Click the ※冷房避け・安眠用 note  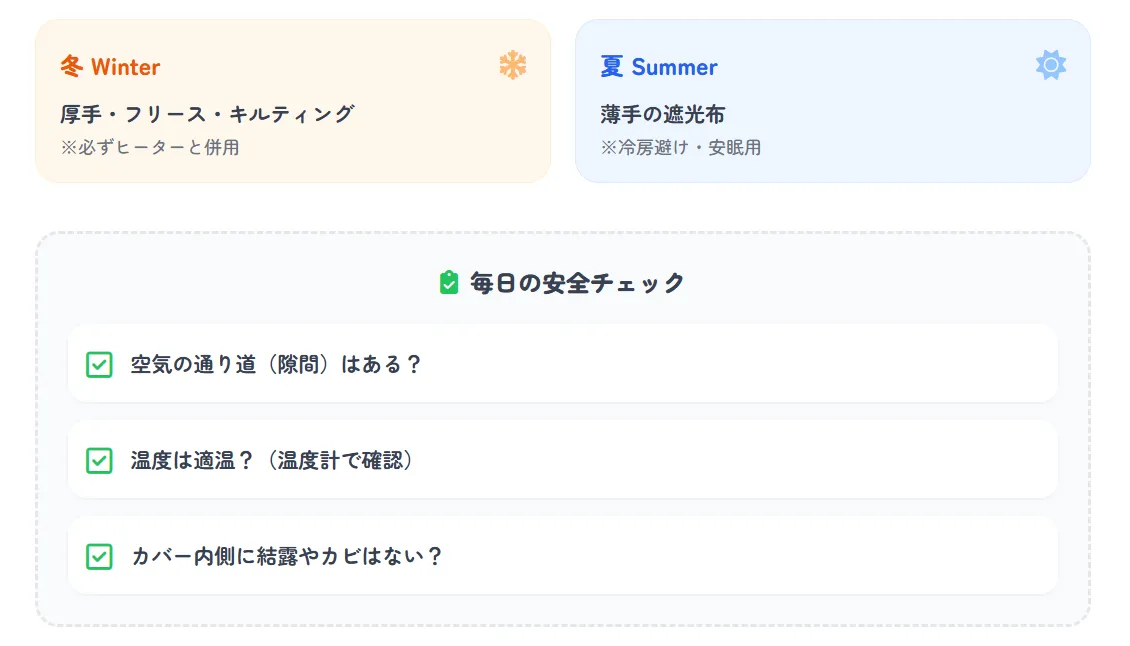pyautogui.click(x=681, y=147)
